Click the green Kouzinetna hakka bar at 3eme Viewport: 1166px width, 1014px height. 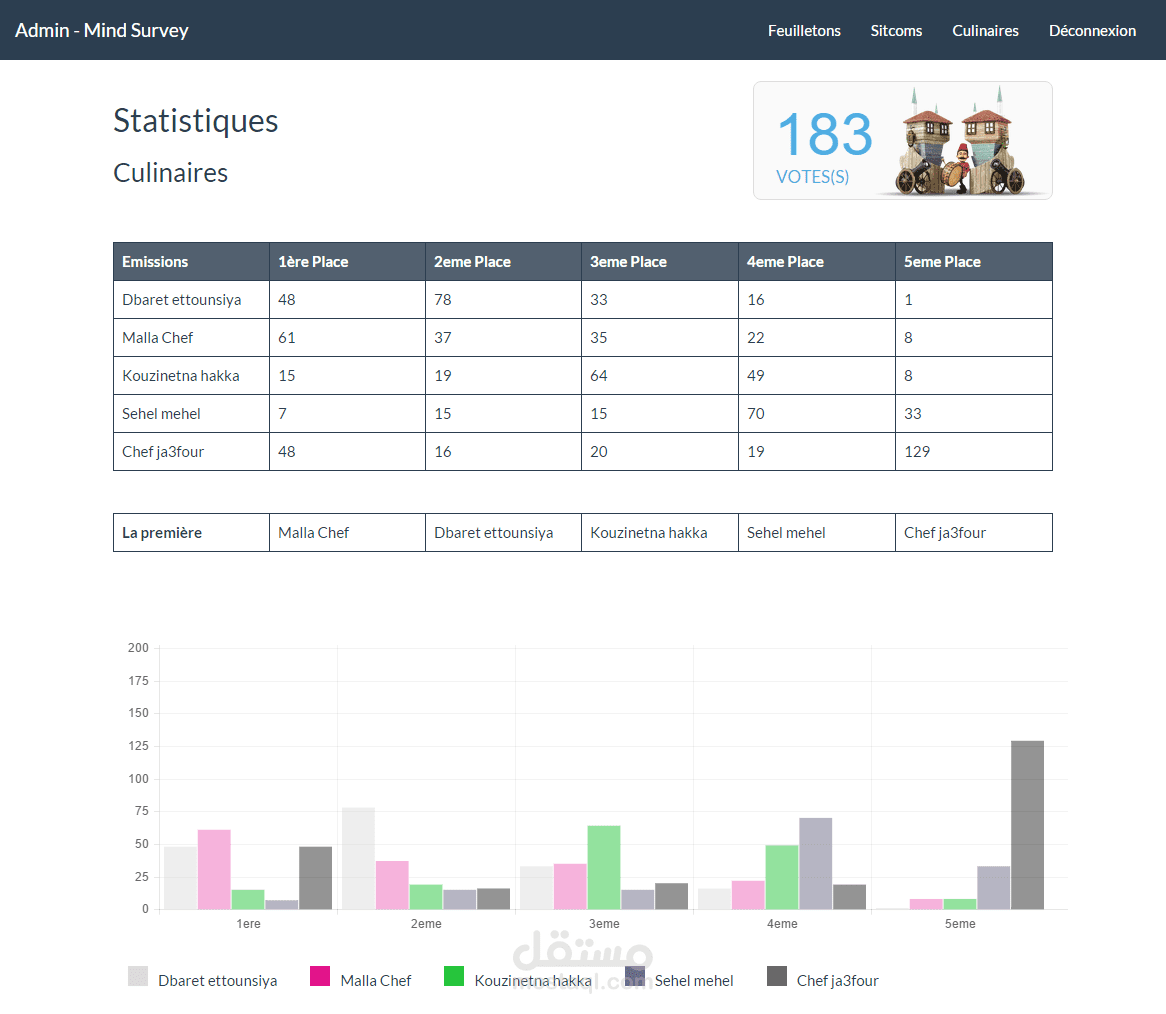[604, 867]
